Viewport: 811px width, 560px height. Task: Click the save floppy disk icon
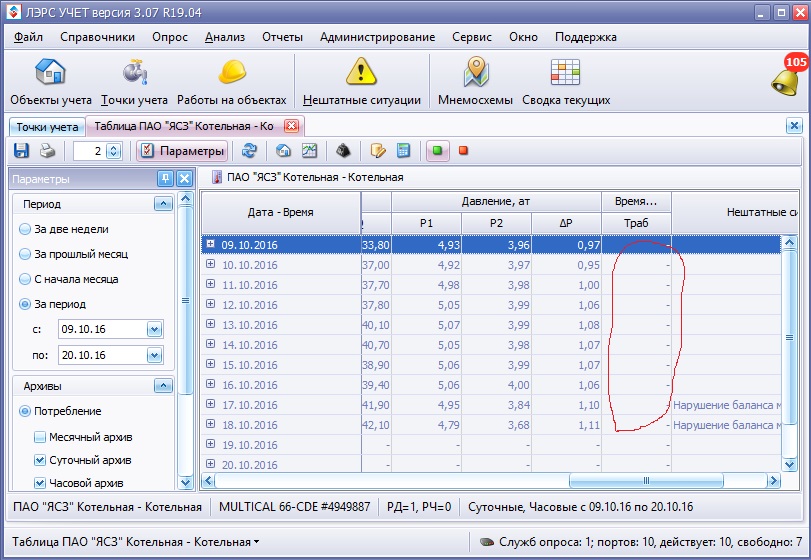(x=21, y=151)
